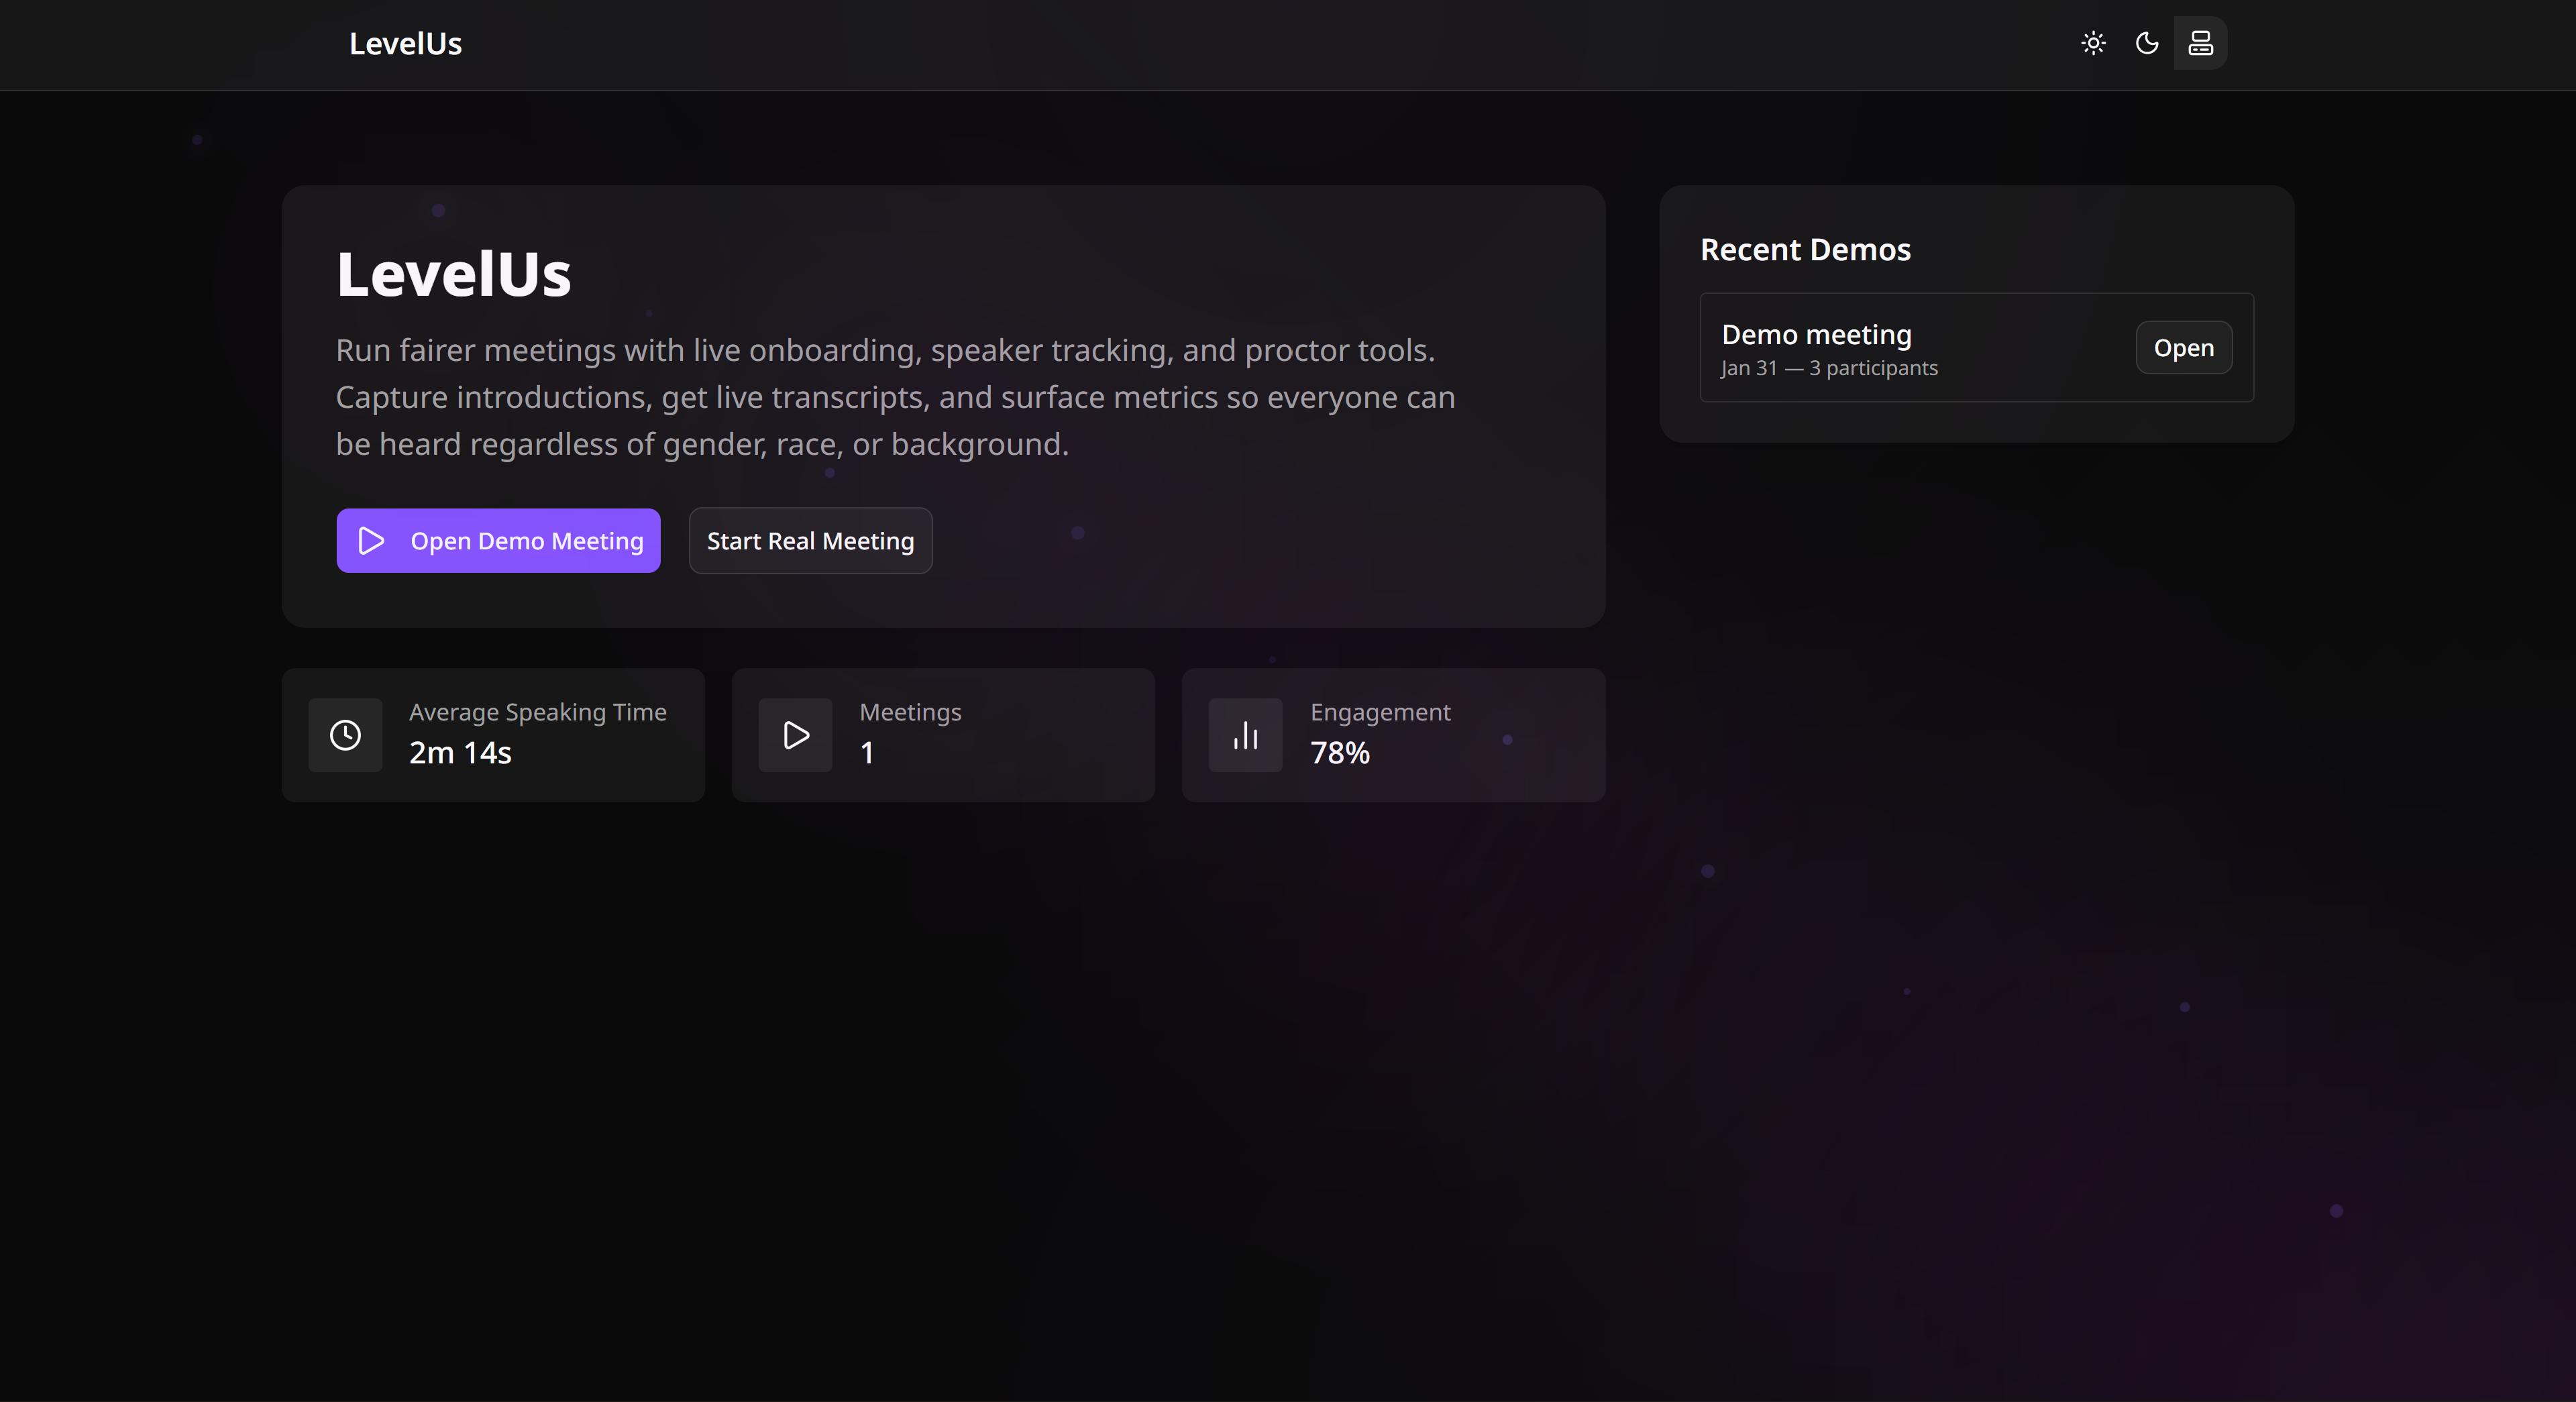Click the hero description paragraph
This screenshot has height=1402, width=2576.
point(895,397)
